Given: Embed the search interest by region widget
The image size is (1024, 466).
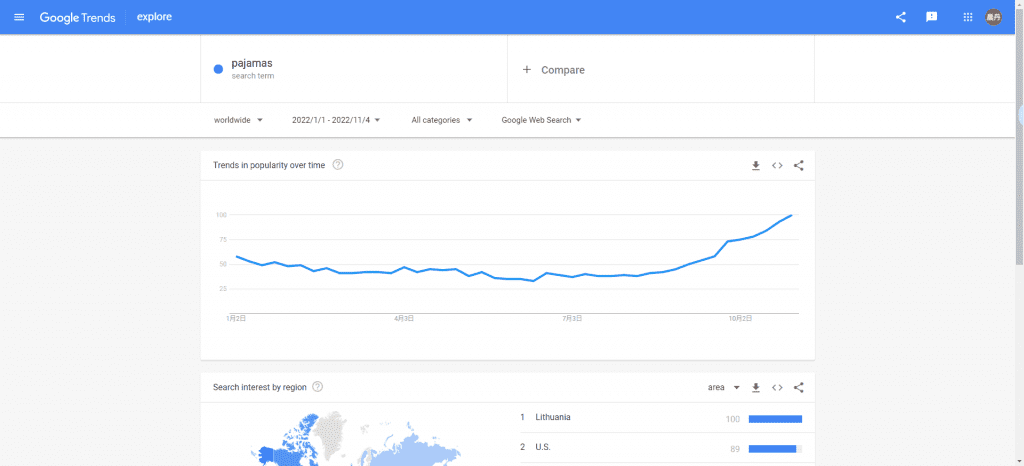Looking at the screenshot, I should 777,387.
